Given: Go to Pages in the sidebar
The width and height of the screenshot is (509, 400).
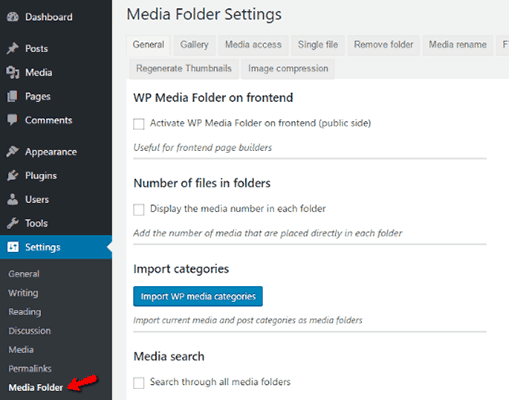Looking at the screenshot, I should click(38, 97).
